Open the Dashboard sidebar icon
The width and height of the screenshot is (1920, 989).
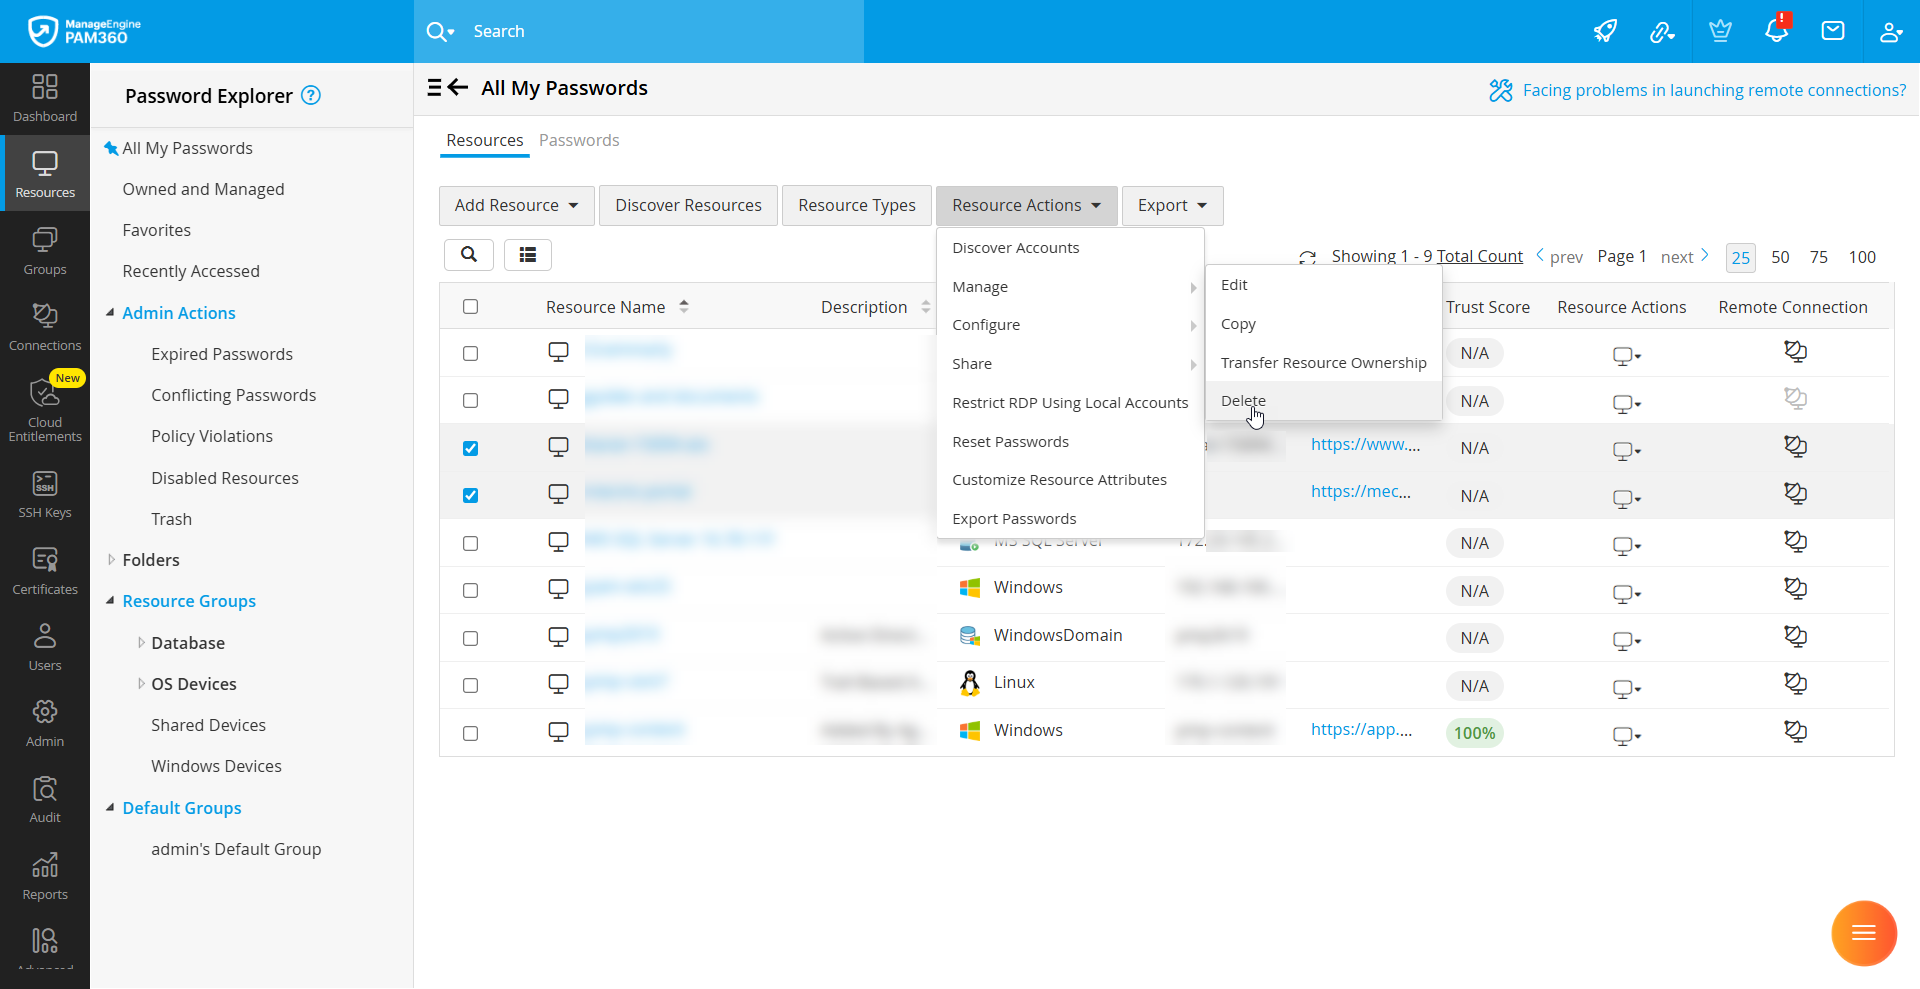point(45,98)
